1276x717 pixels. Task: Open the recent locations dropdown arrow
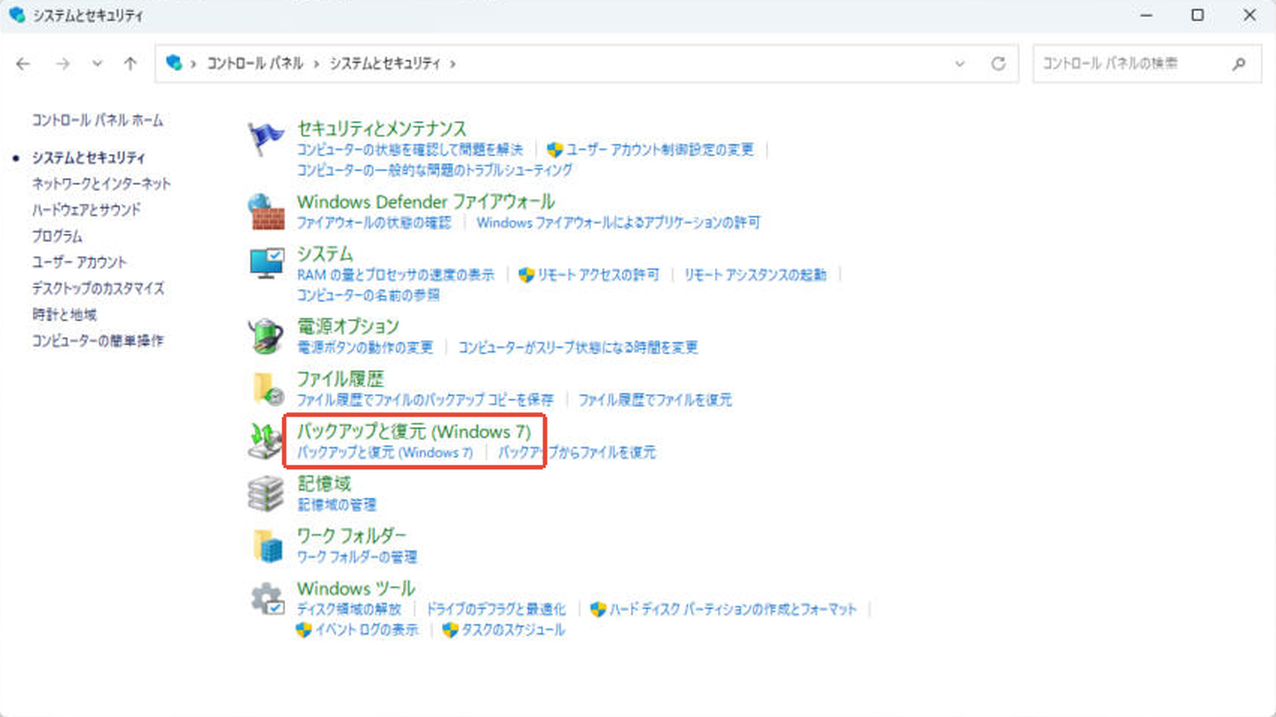coord(97,63)
